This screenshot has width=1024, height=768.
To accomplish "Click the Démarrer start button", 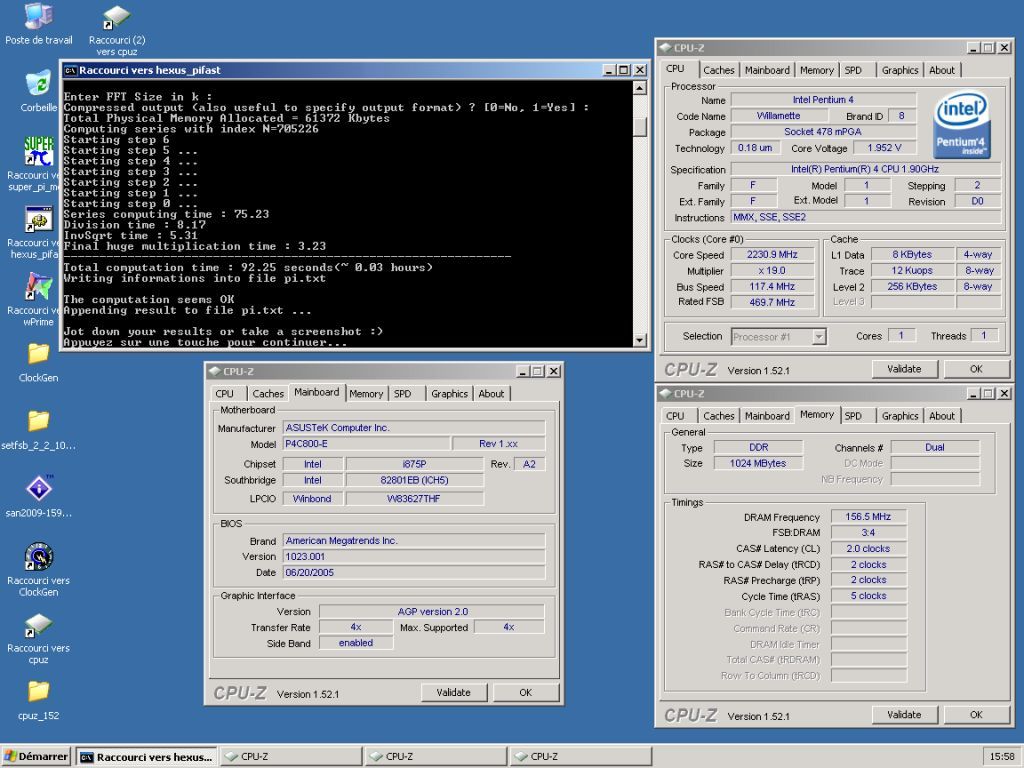I will tap(36, 756).
